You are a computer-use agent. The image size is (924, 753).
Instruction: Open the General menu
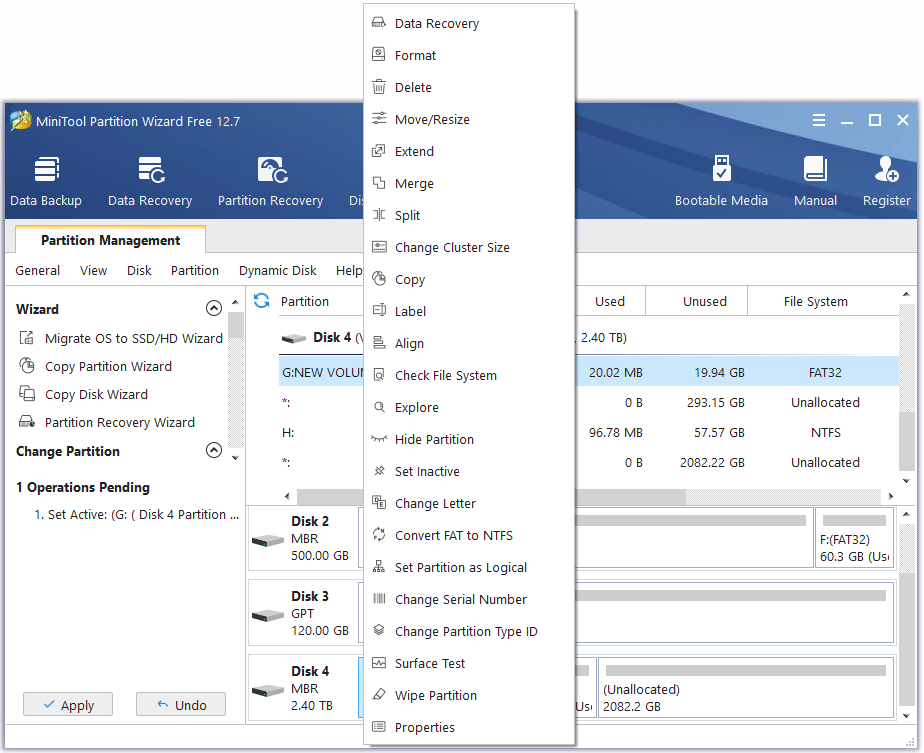[x=38, y=270]
